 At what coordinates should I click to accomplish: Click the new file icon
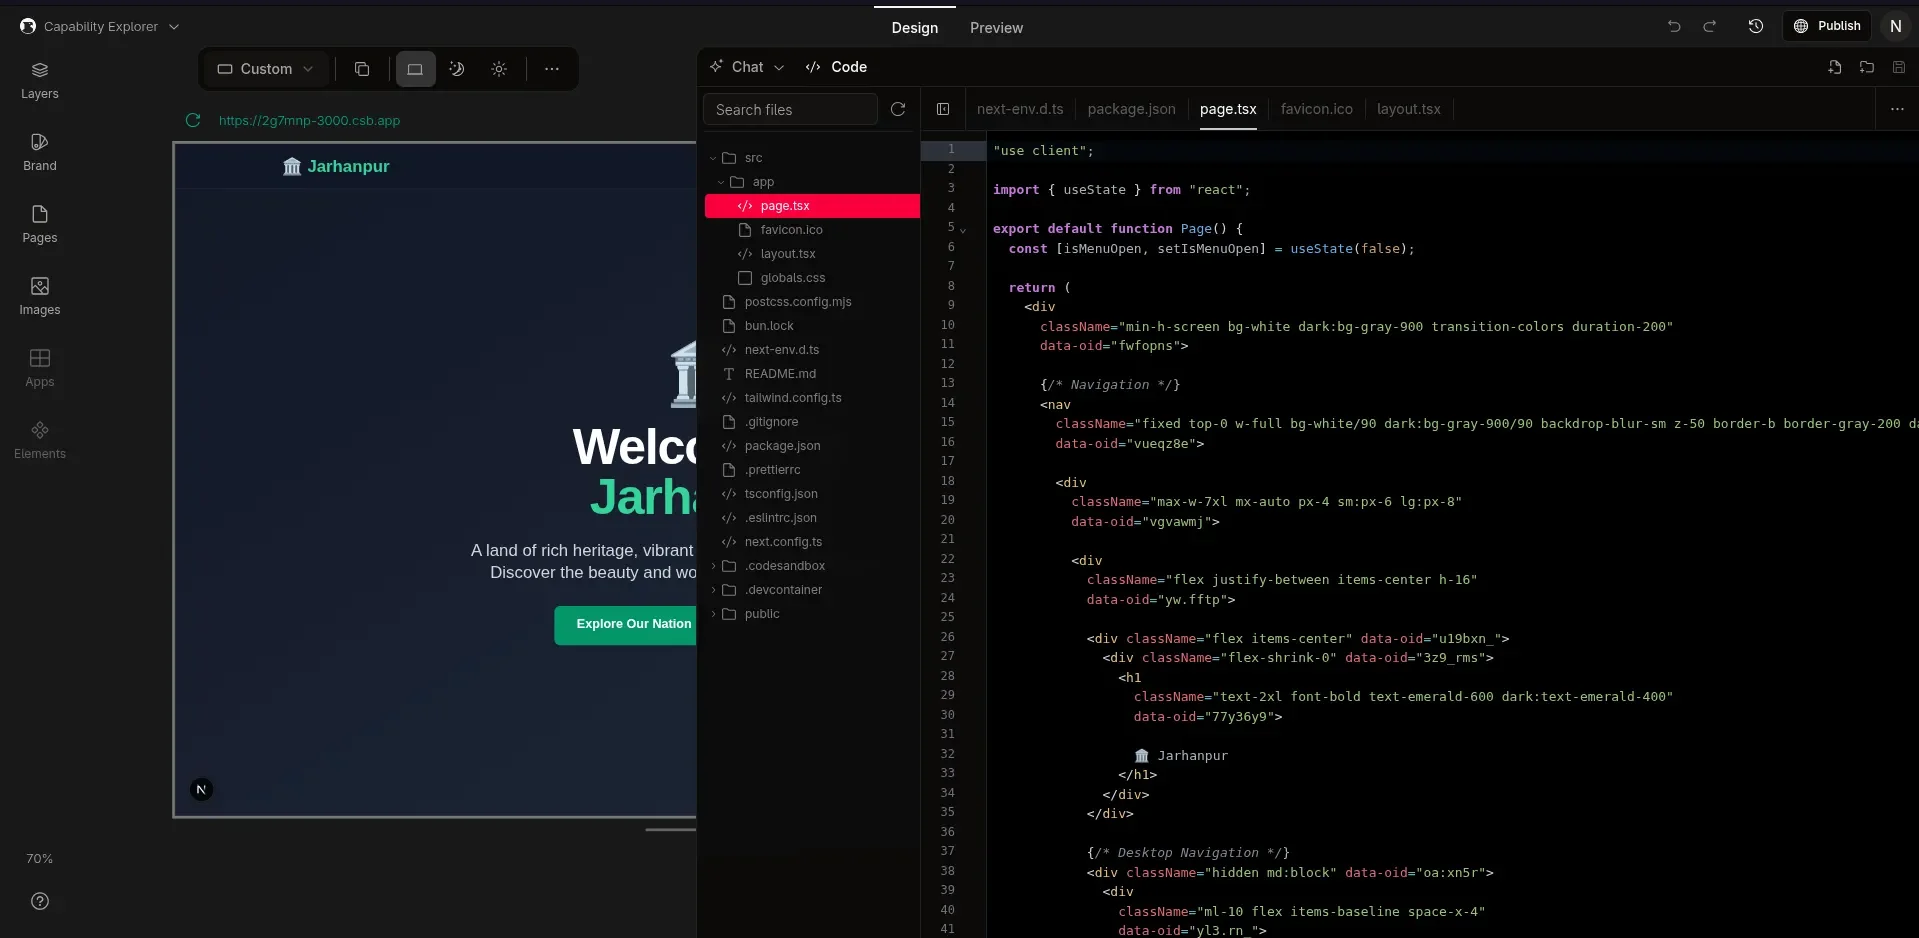click(x=1835, y=67)
